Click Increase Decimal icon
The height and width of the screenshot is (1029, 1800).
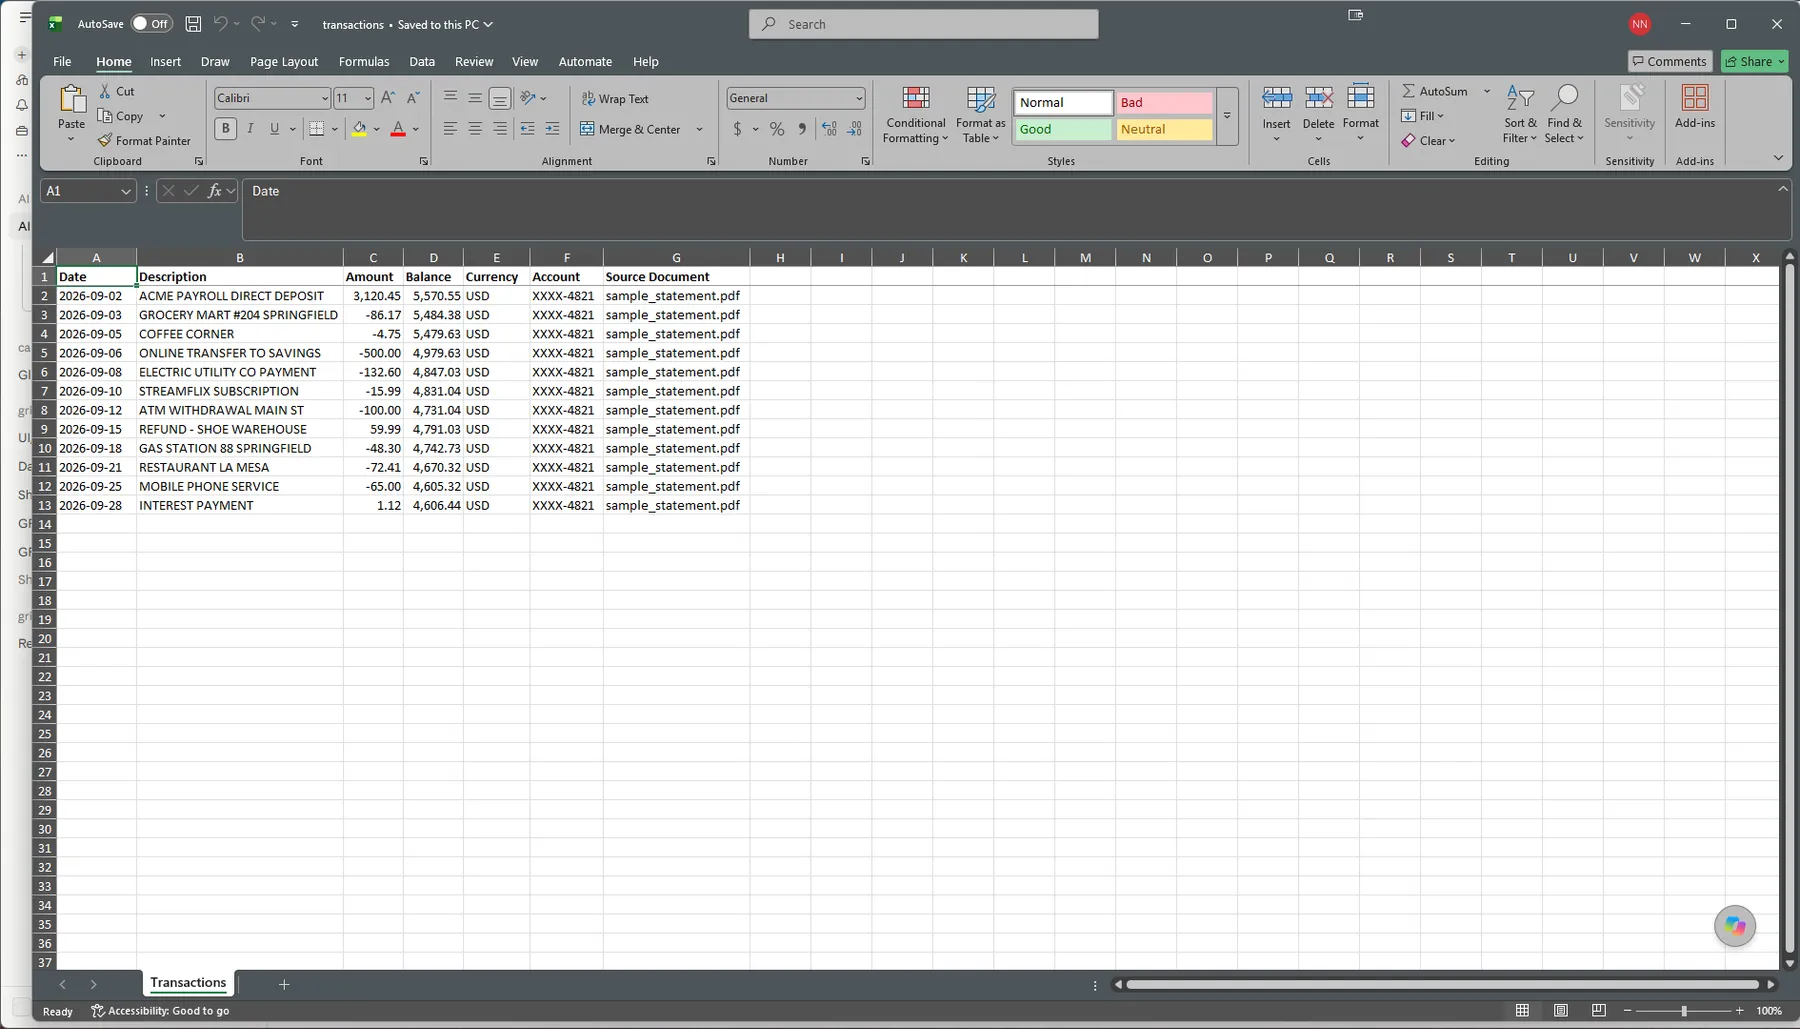(829, 129)
